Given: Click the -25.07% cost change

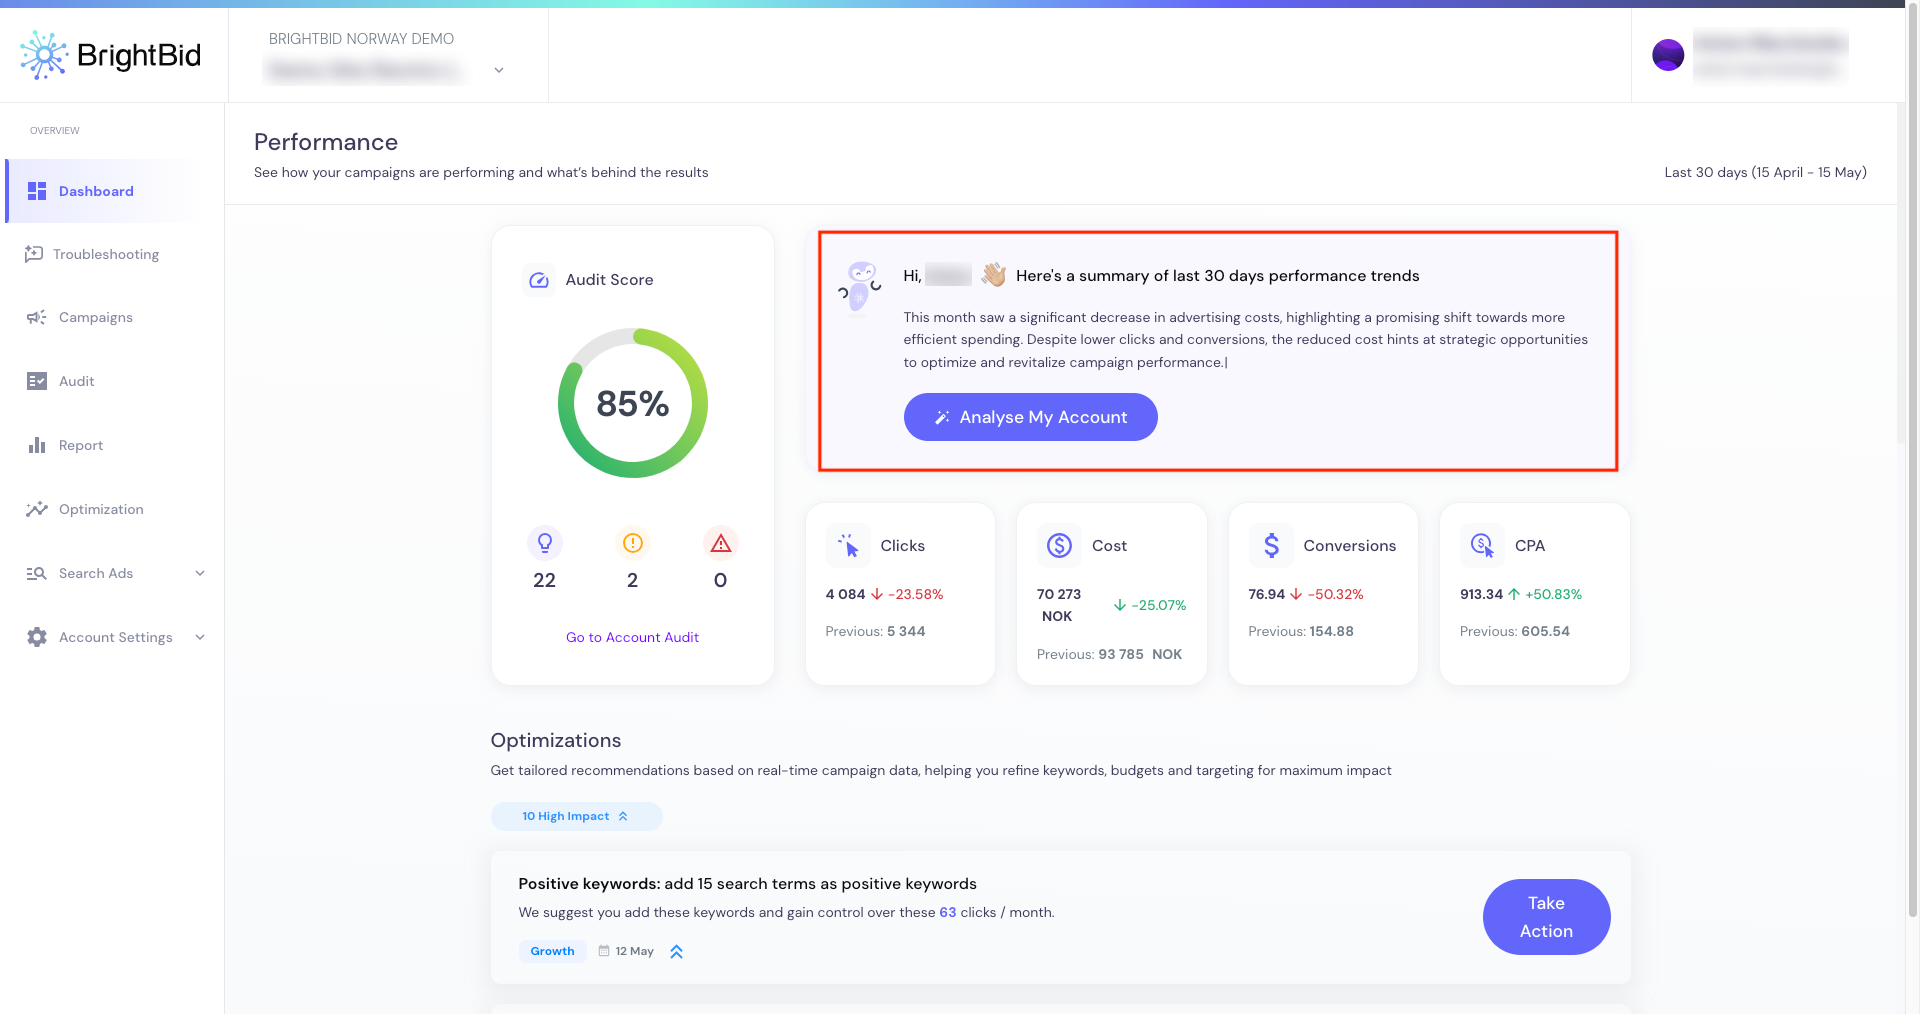Looking at the screenshot, I should tap(1158, 605).
